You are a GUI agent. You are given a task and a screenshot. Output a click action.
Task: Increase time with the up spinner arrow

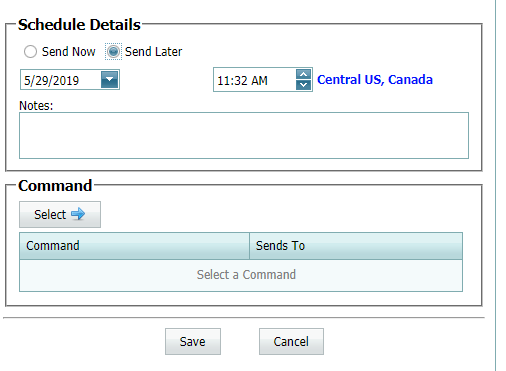(x=304, y=74)
